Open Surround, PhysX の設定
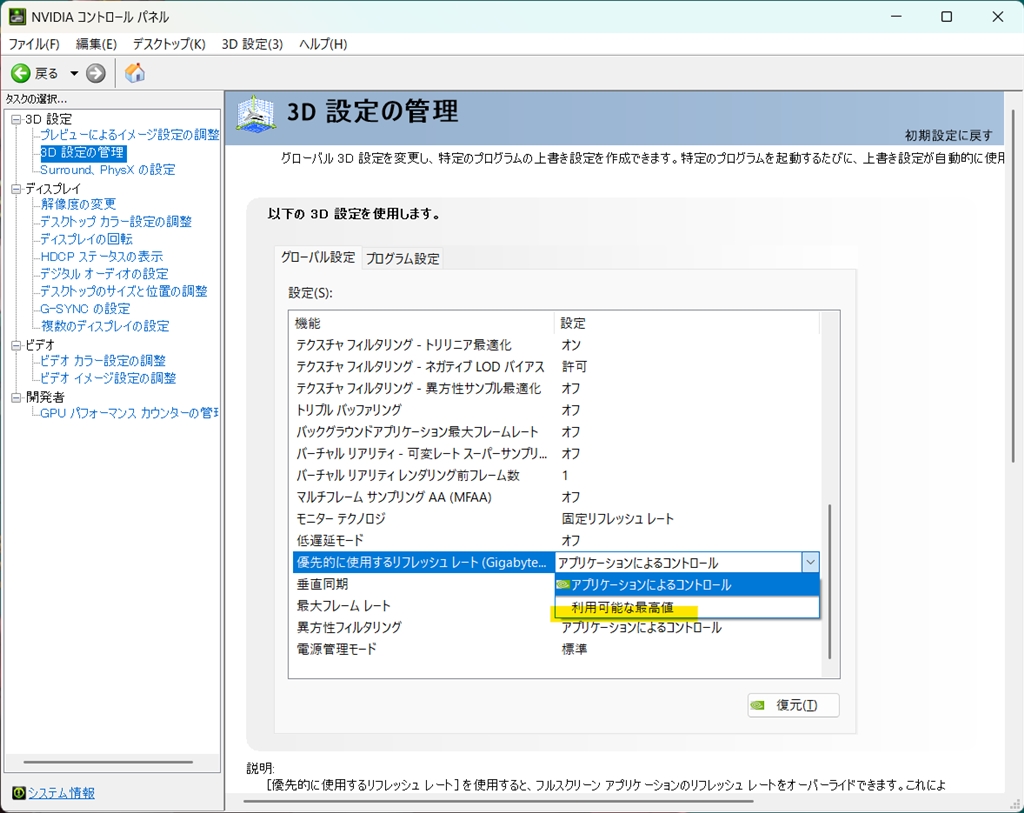Image resolution: width=1024 pixels, height=813 pixels. point(108,170)
